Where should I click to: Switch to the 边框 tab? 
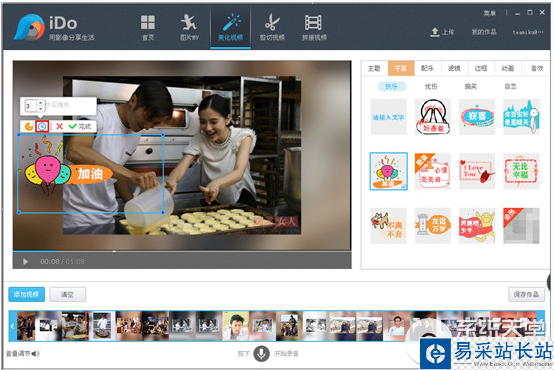tap(481, 68)
